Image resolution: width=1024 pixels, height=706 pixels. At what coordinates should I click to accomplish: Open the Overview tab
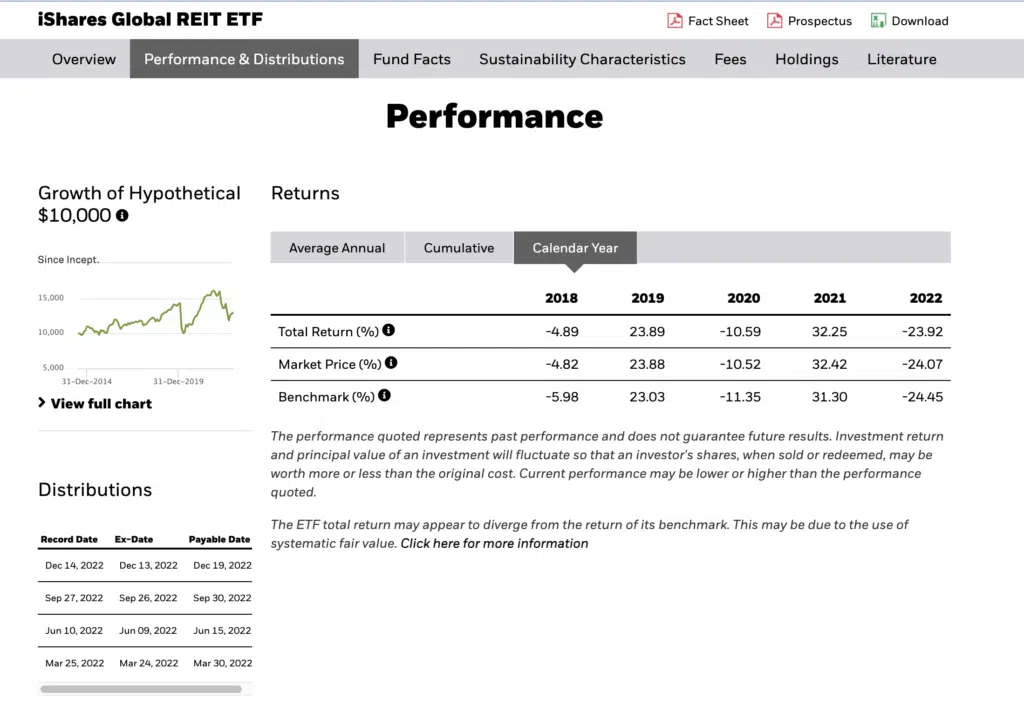coord(84,59)
